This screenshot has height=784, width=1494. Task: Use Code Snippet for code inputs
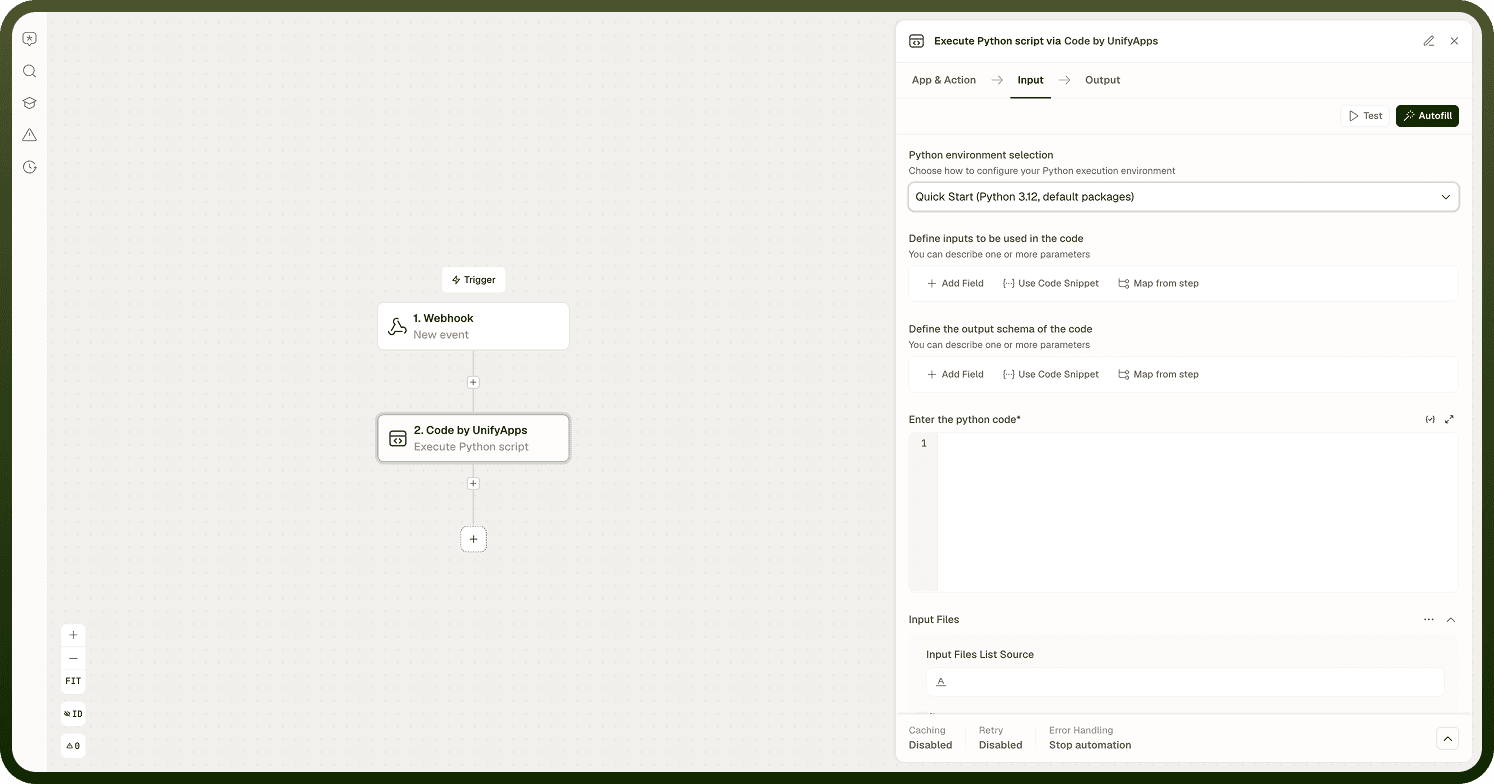click(x=1051, y=284)
